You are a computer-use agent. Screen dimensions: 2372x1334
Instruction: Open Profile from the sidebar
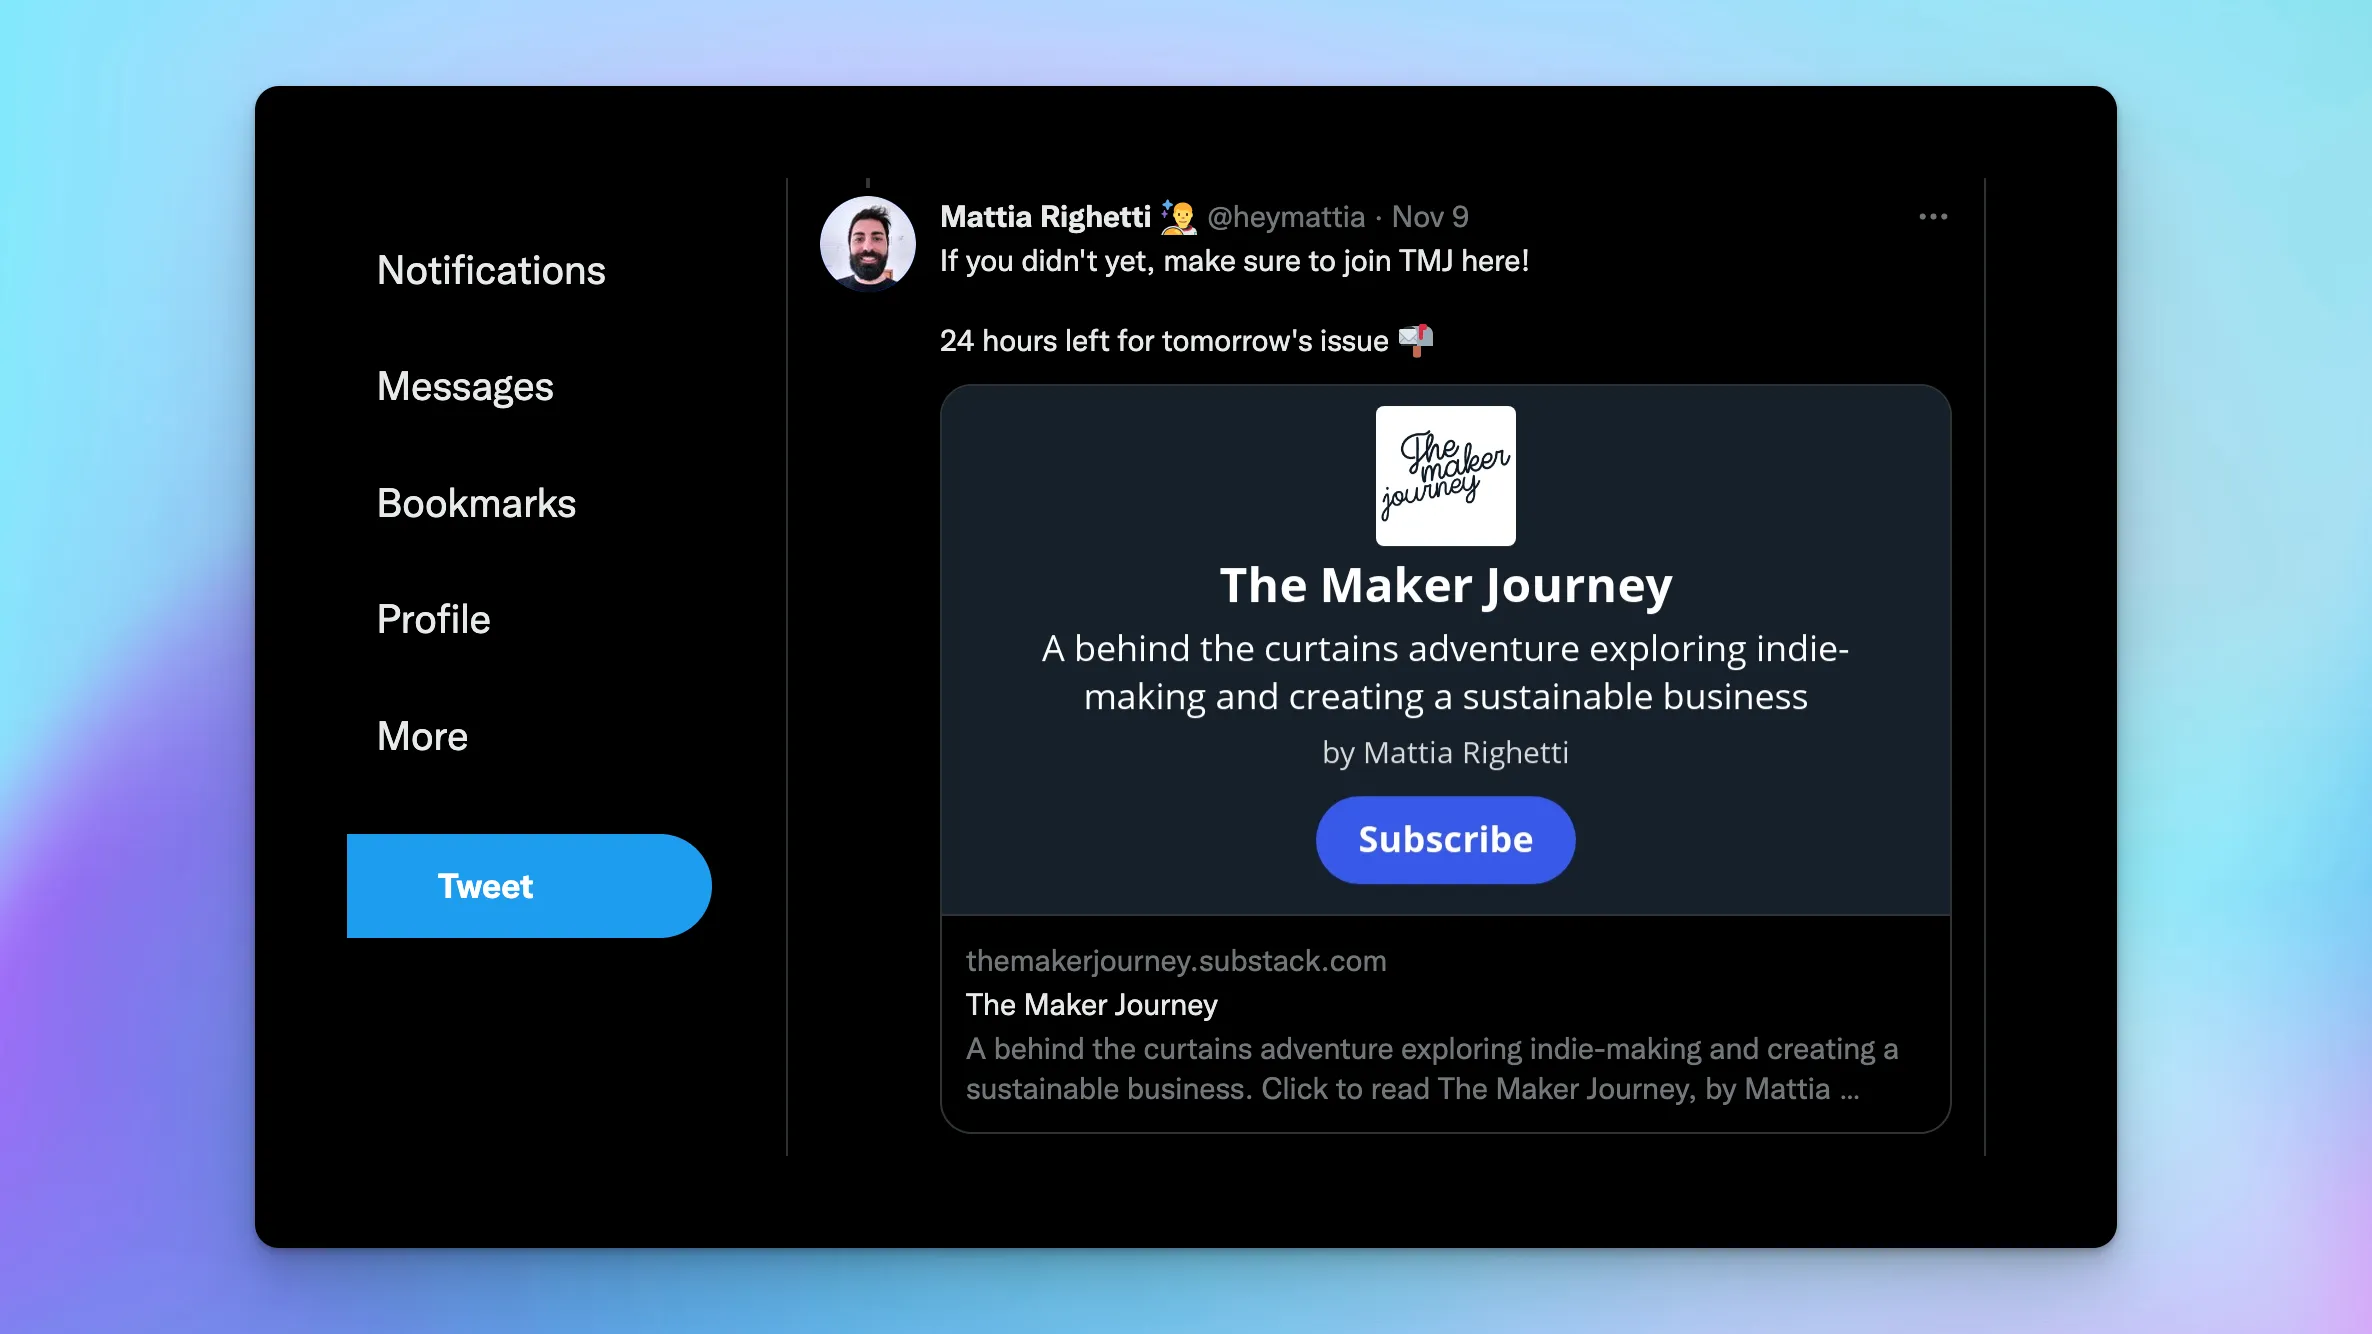[x=433, y=620]
